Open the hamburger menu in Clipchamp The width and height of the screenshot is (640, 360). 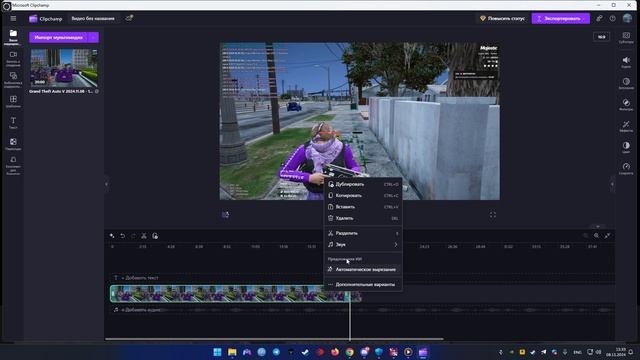point(13,18)
